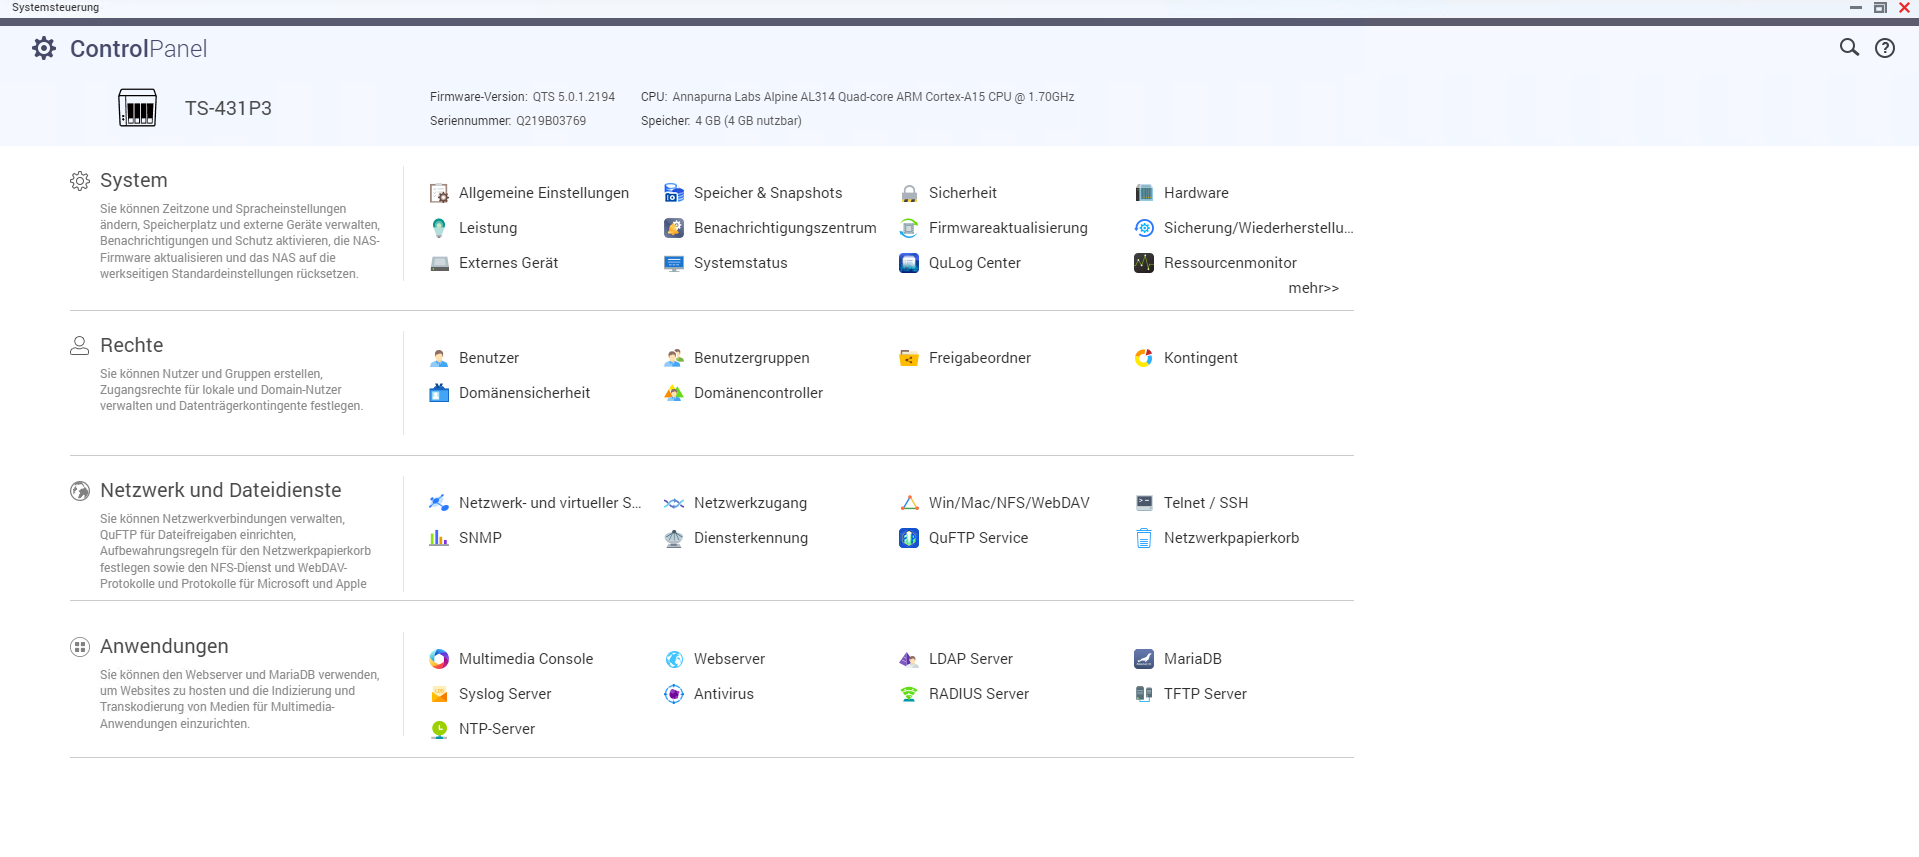
Task: Open Netzwerk- und virtueller Switch link
Action: [550, 503]
